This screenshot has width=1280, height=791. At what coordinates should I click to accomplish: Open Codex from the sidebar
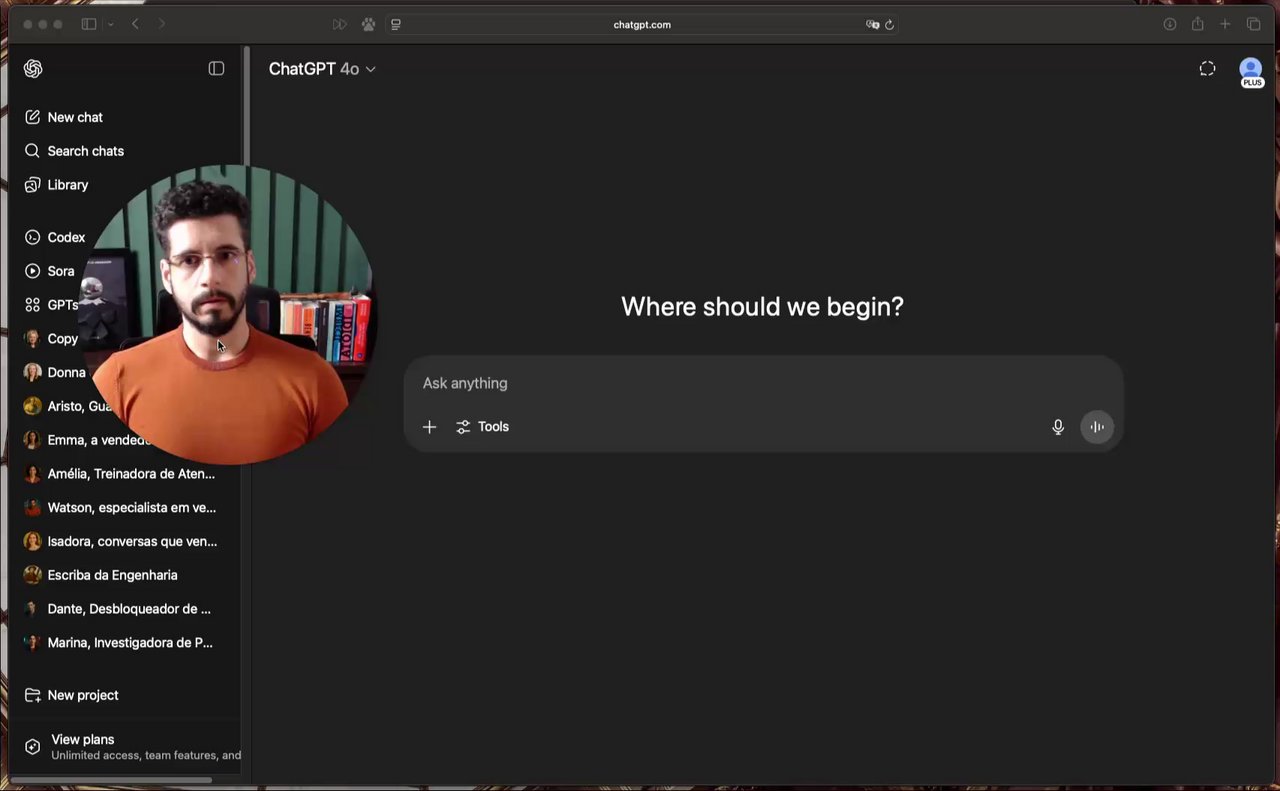pos(66,237)
